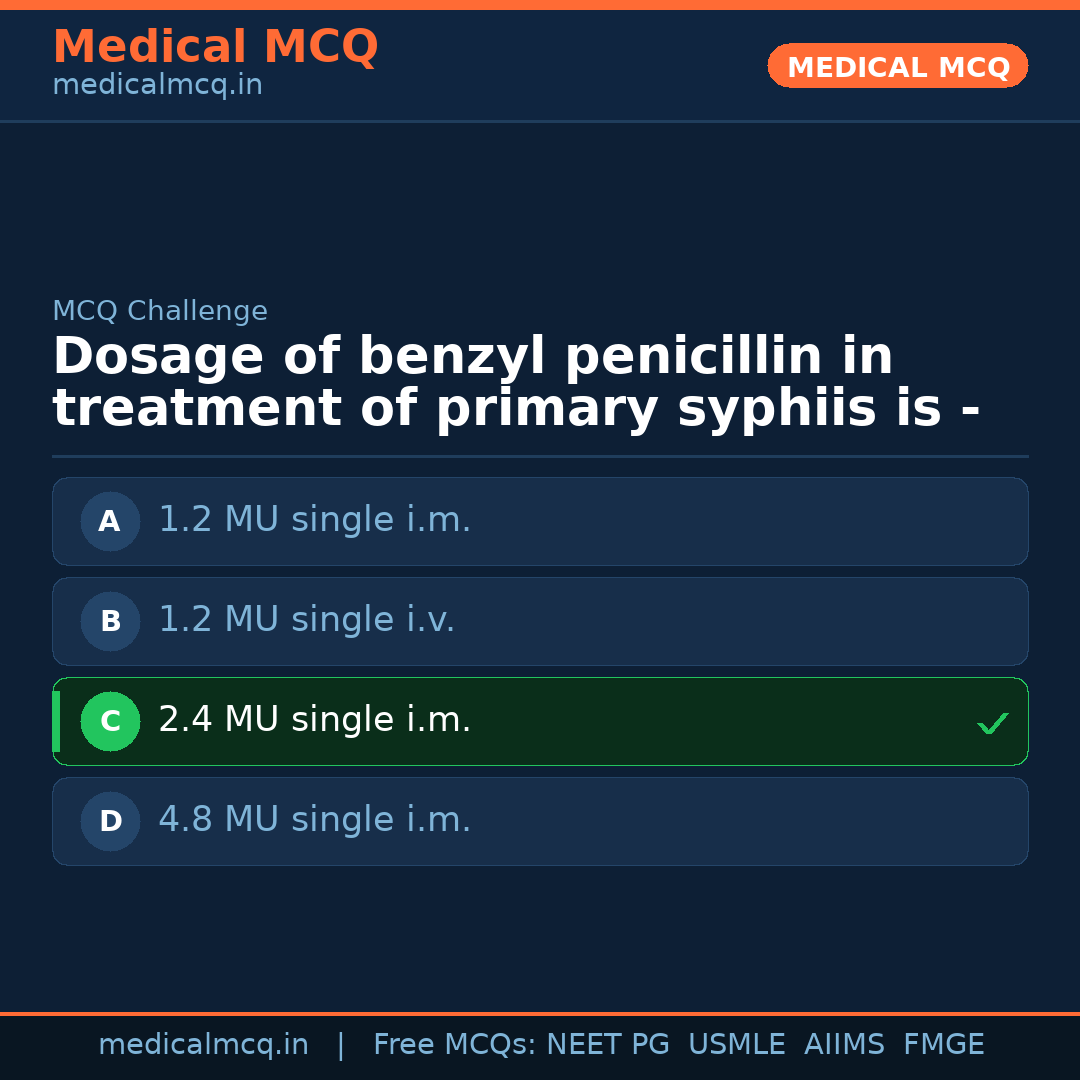This screenshot has height=1080, width=1080.
Task: Open medicalmcq.in link in footer
Action: coord(203,1045)
